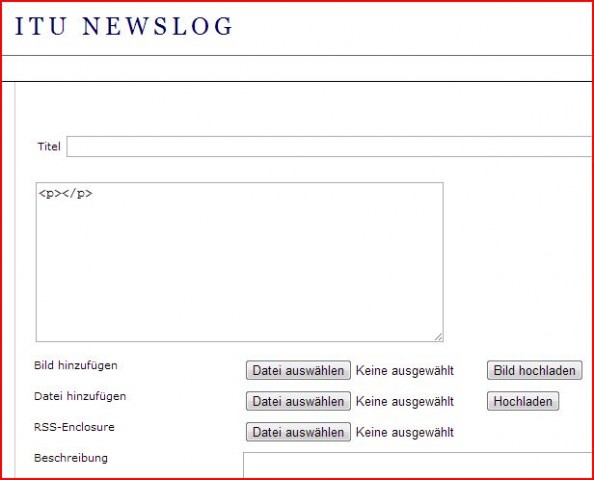Click 'Keine ausgewählt' in RSS-Enclosure row

405,433
